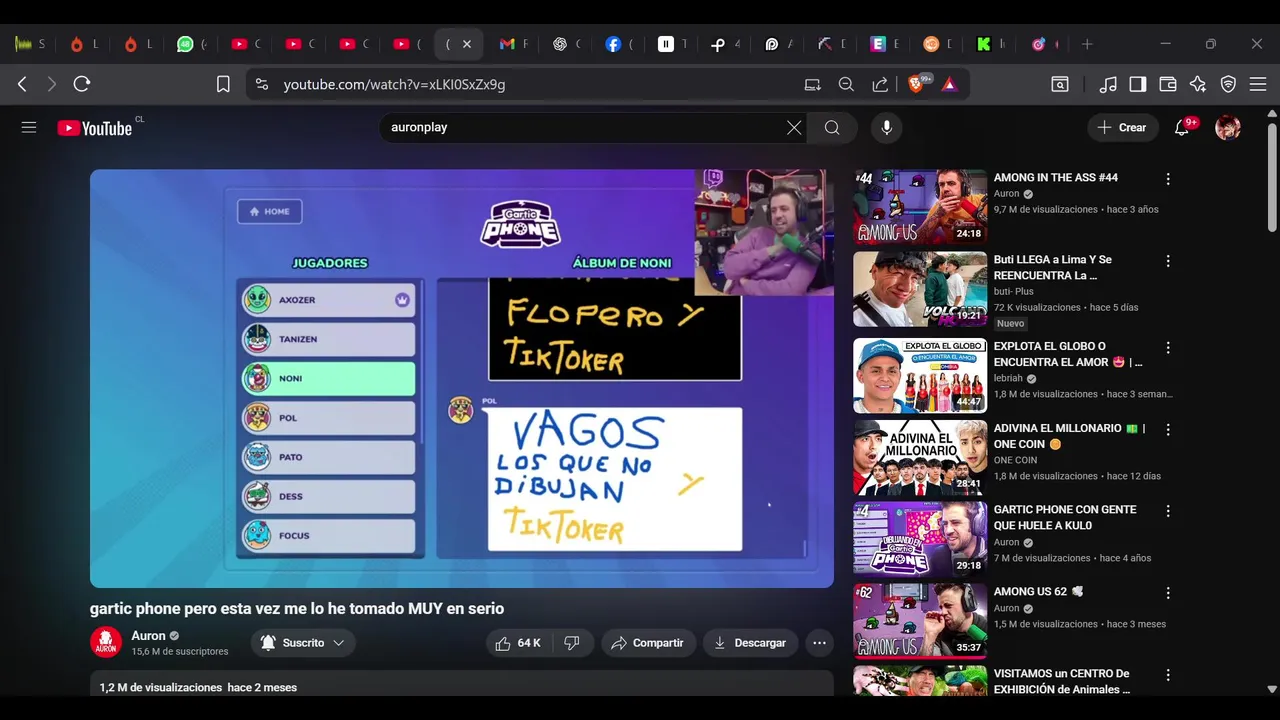Open the media control music-note icon
The image size is (1280, 720).
1108,85
